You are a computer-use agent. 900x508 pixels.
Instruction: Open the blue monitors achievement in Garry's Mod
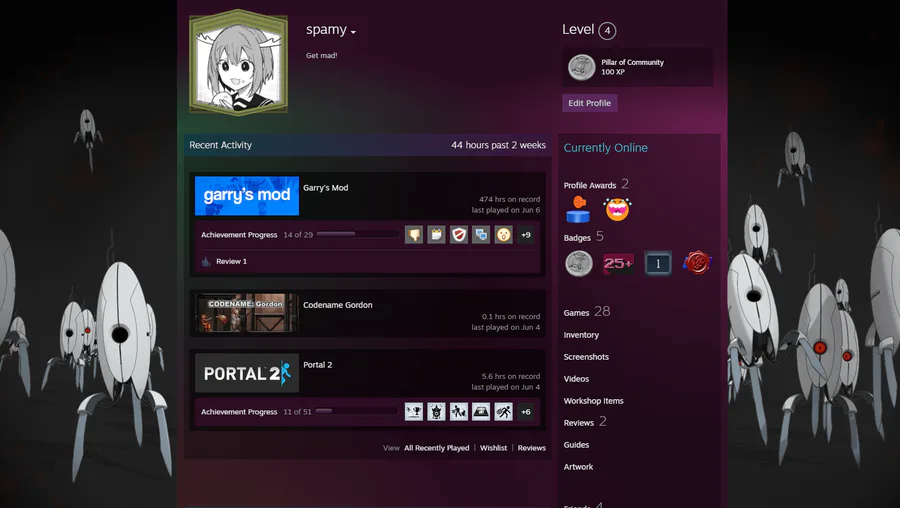pyautogui.click(x=481, y=235)
